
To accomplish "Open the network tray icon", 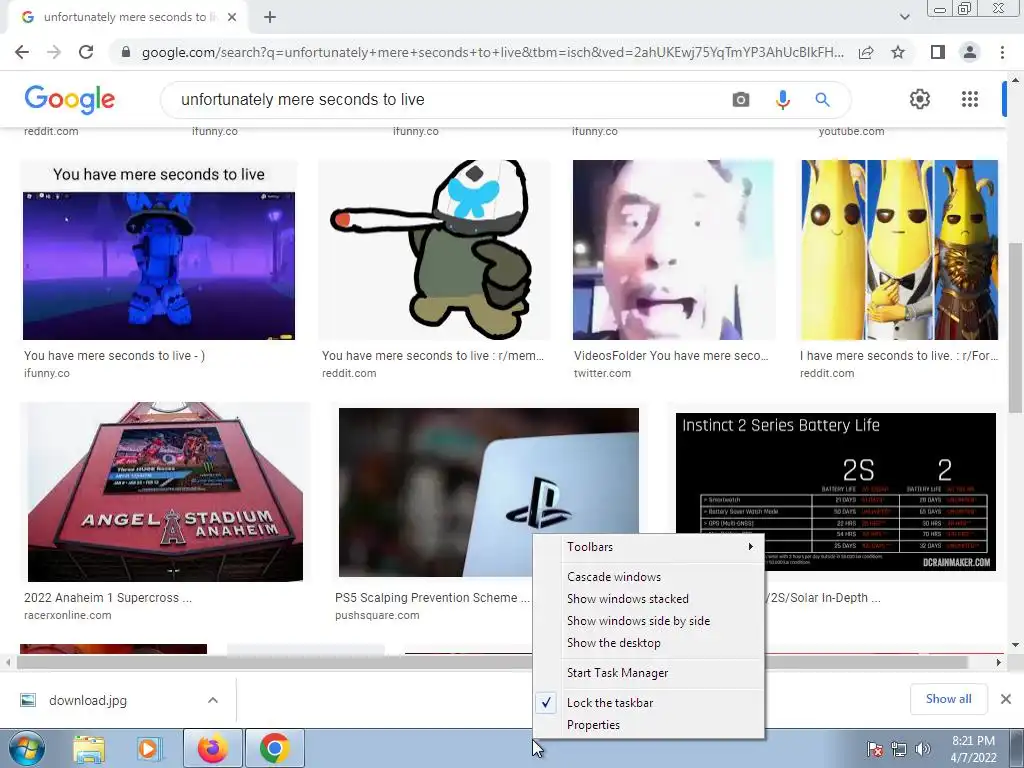I will (899, 748).
